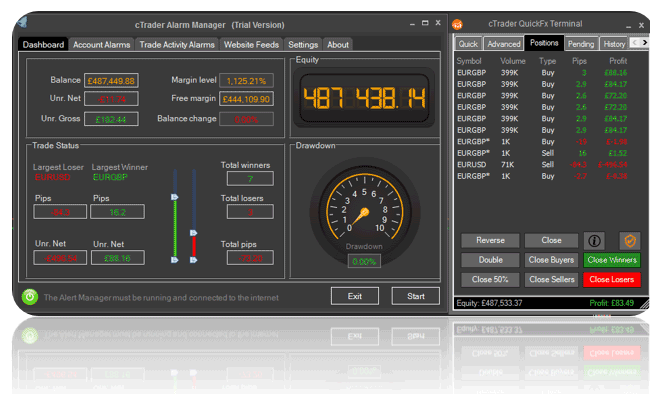Open the Dashboard tab
Image resolution: width=650 pixels, height=394 pixels.
pos(43,44)
